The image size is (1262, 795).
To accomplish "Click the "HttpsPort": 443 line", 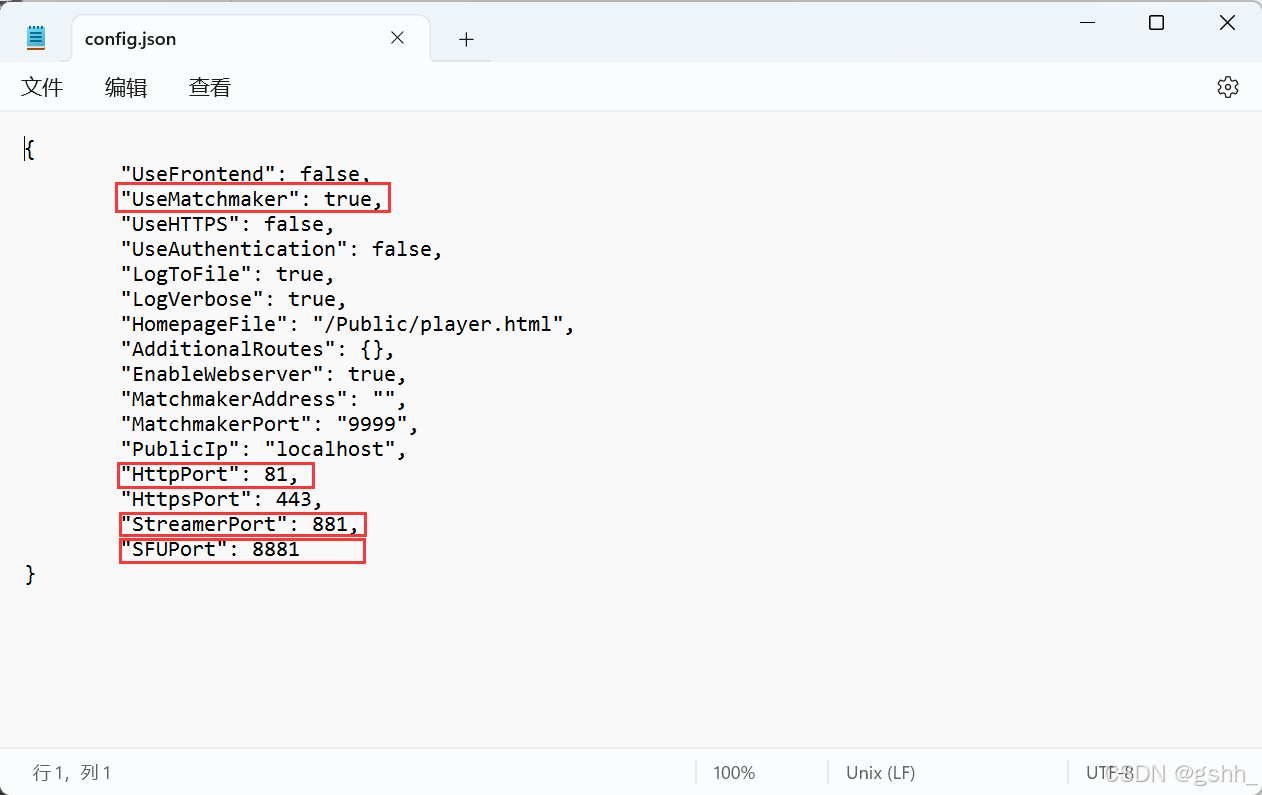I will (221, 499).
